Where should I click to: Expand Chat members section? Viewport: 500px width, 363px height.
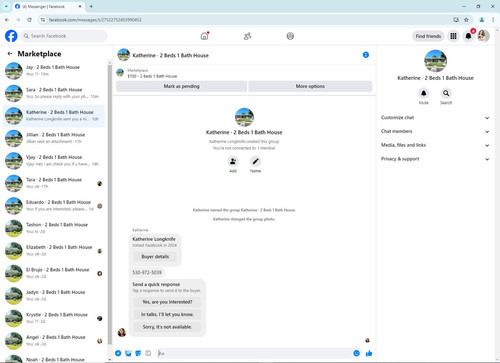[435, 131]
